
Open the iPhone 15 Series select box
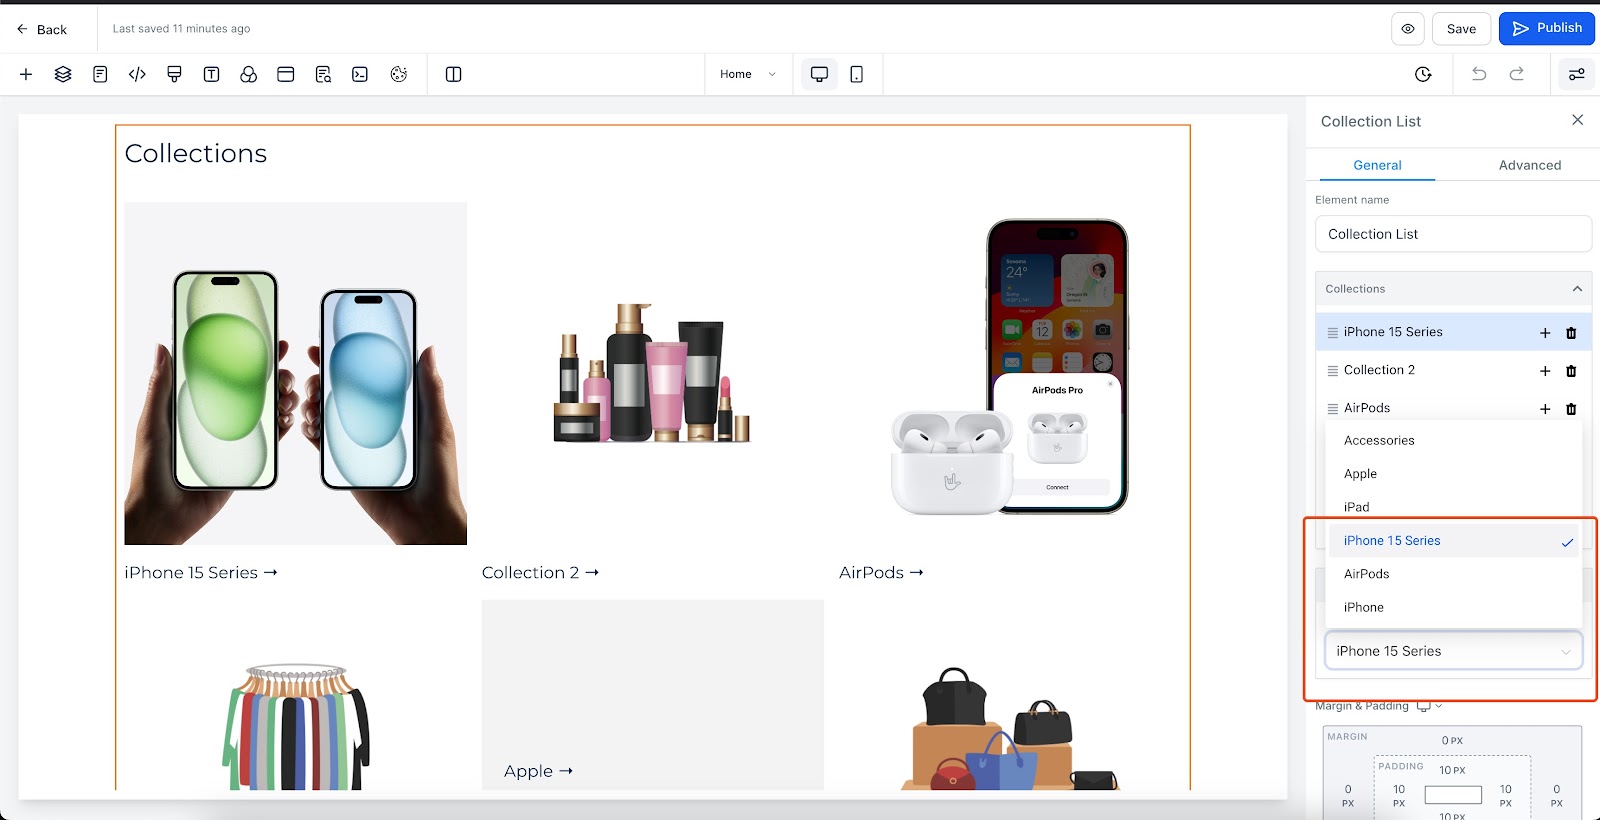(x=1453, y=651)
